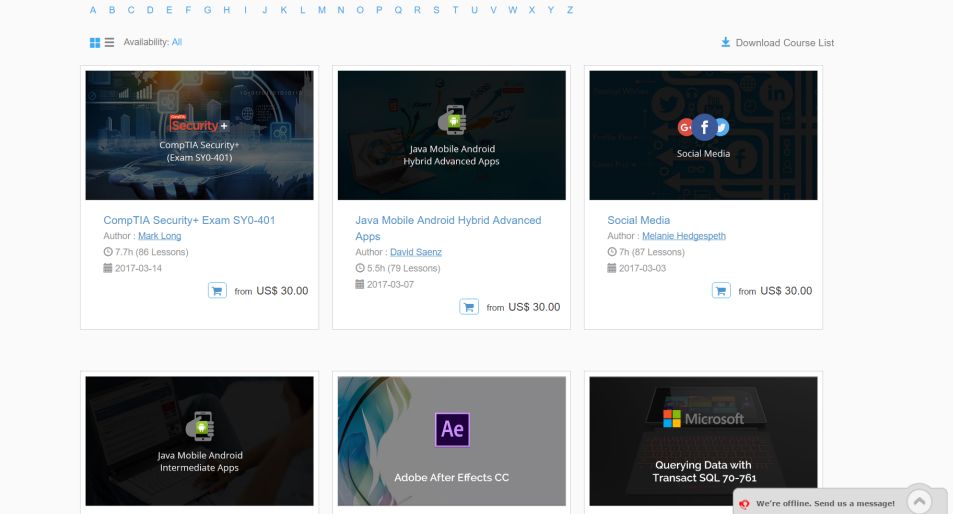Image resolution: width=953 pixels, height=514 pixels.
Task: Filter courses by letter Z
Action: (569, 10)
